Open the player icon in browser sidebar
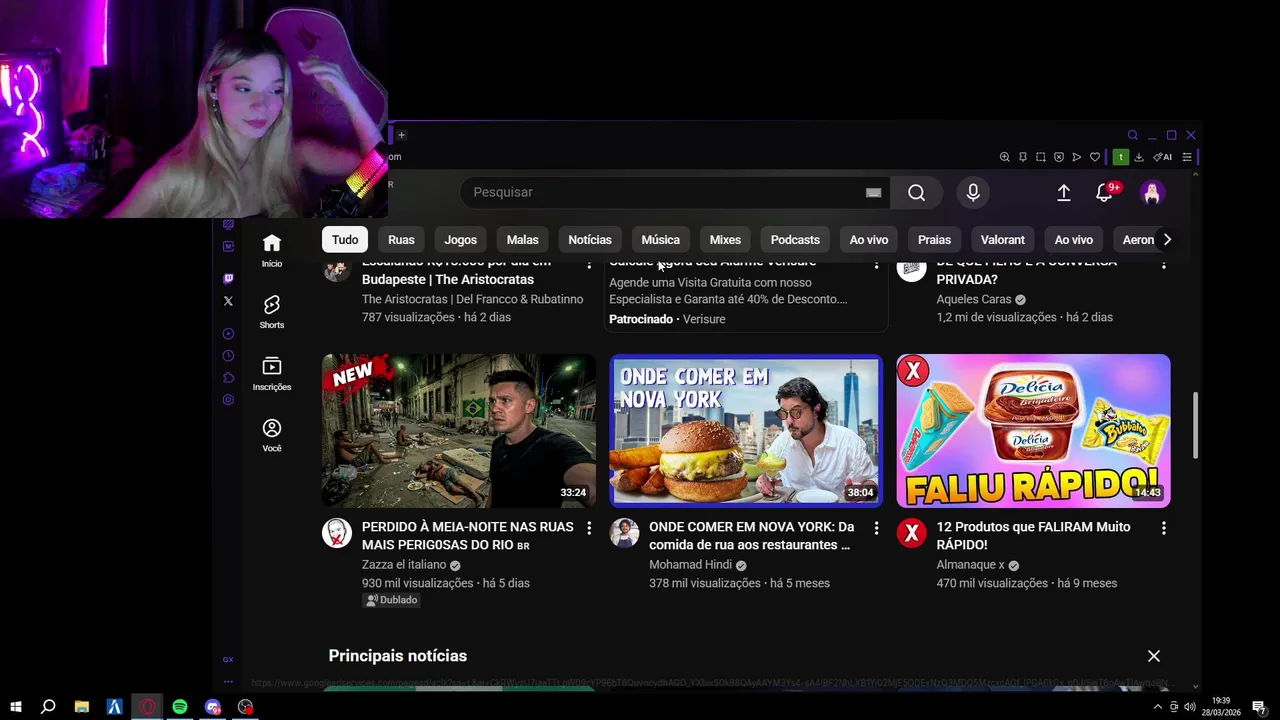 pyautogui.click(x=228, y=334)
